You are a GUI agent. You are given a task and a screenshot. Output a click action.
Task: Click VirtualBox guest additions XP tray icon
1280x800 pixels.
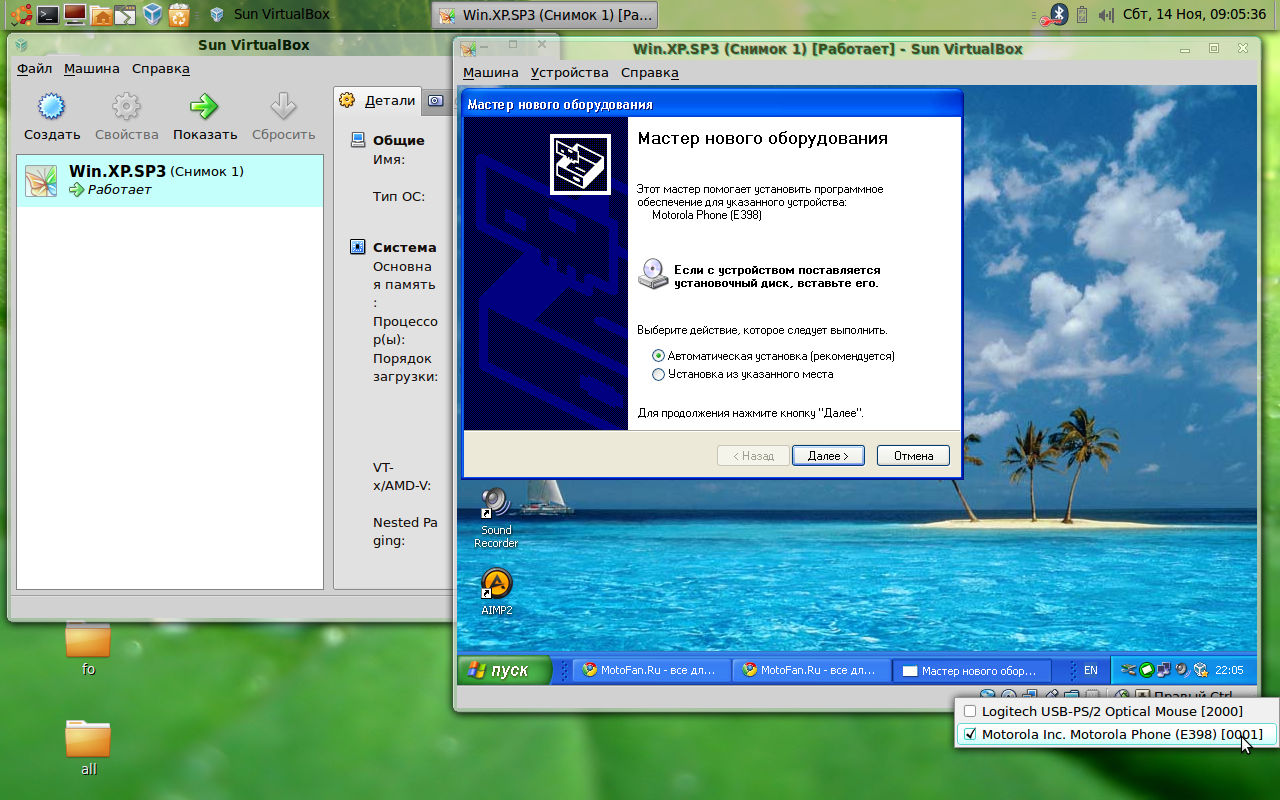pos(1200,670)
